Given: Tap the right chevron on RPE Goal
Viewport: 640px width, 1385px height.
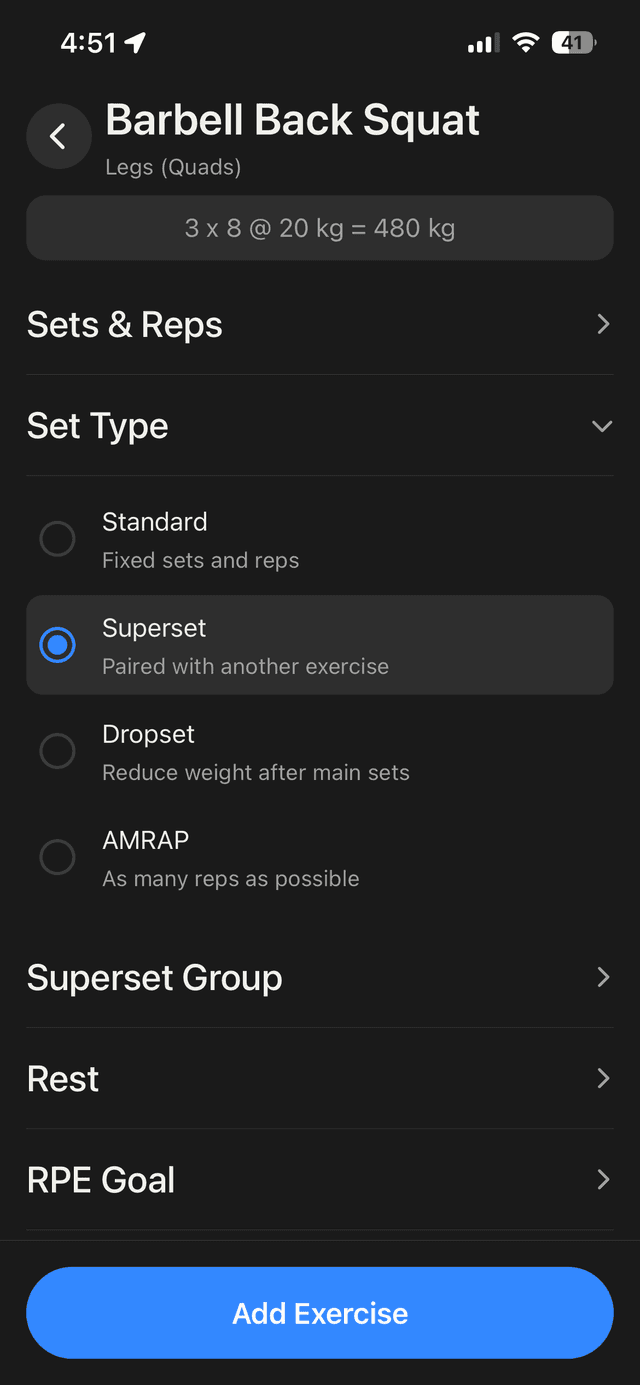Looking at the screenshot, I should point(602,1179).
